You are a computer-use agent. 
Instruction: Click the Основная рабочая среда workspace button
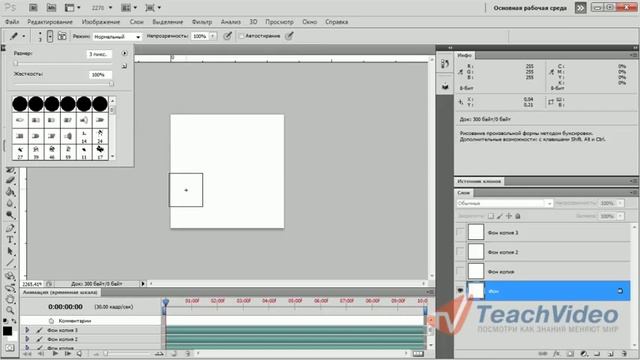click(530, 8)
